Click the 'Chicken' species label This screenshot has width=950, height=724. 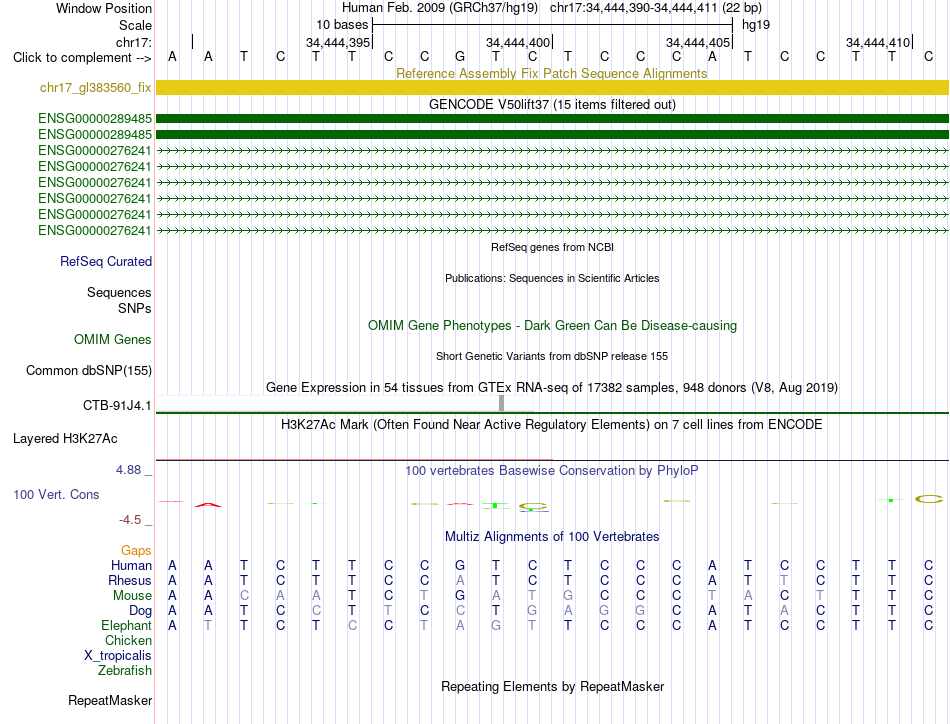coord(128,640)
